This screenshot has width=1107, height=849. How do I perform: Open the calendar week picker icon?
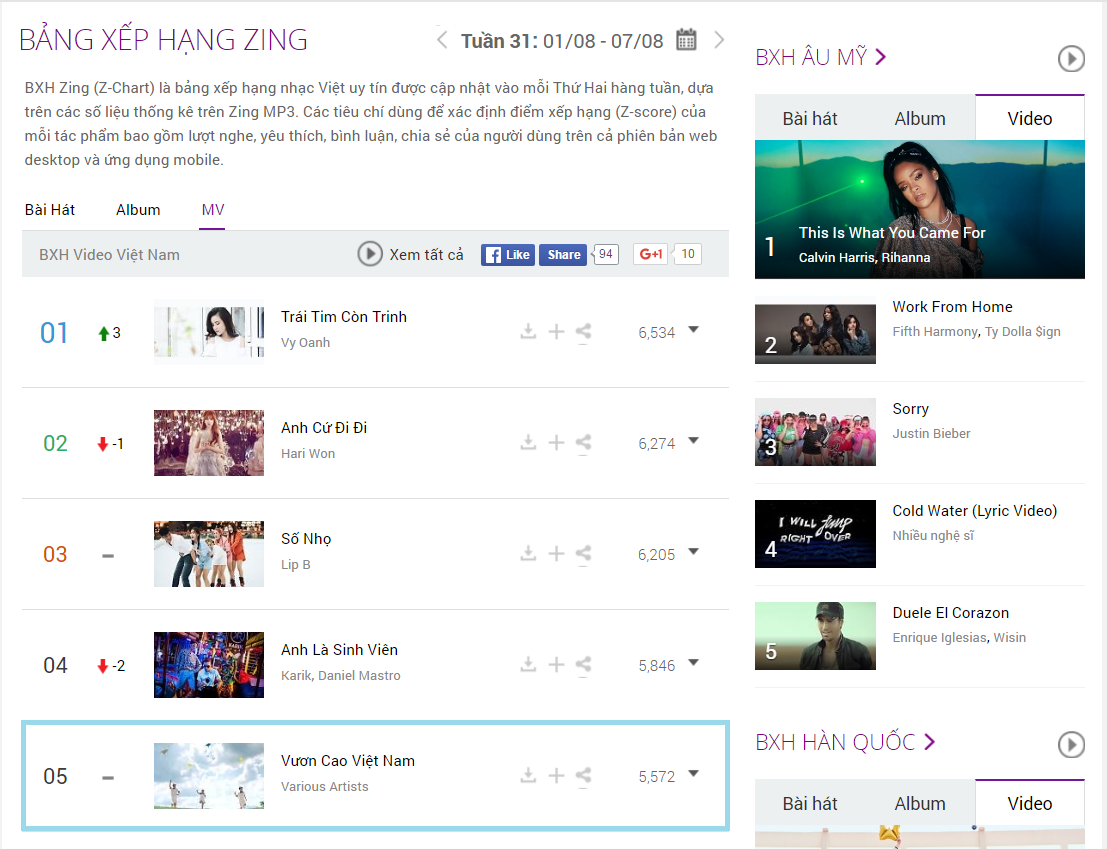pyautogui.click(x=686, y=40)
